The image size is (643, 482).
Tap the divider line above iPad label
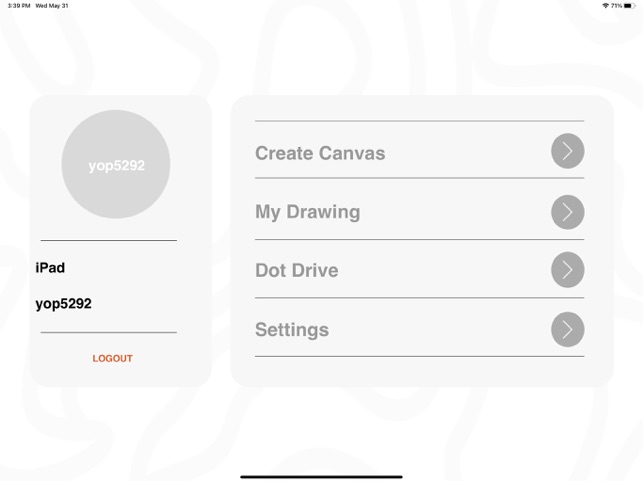point(108,240)
